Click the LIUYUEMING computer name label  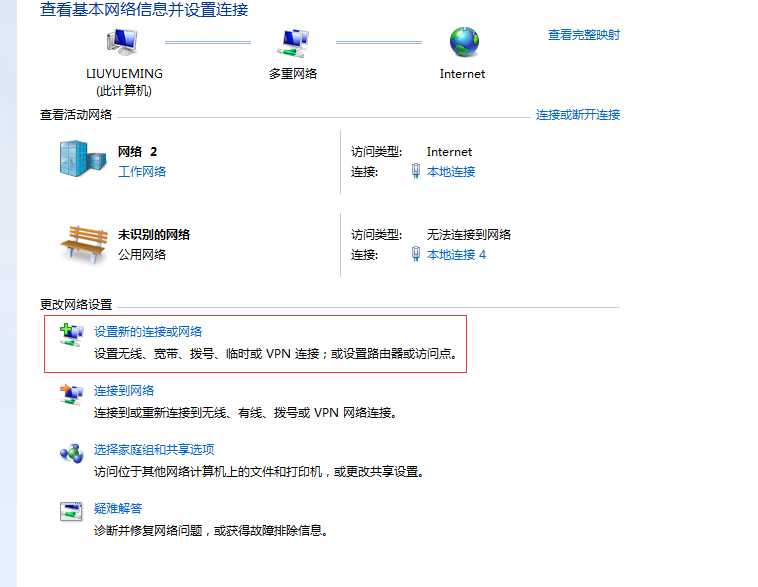tap(124, 73)
